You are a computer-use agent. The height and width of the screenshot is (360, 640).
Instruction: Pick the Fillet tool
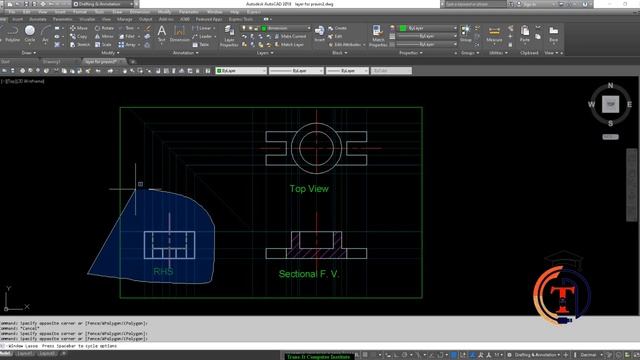pyautogui.click(x=127, y=36)
